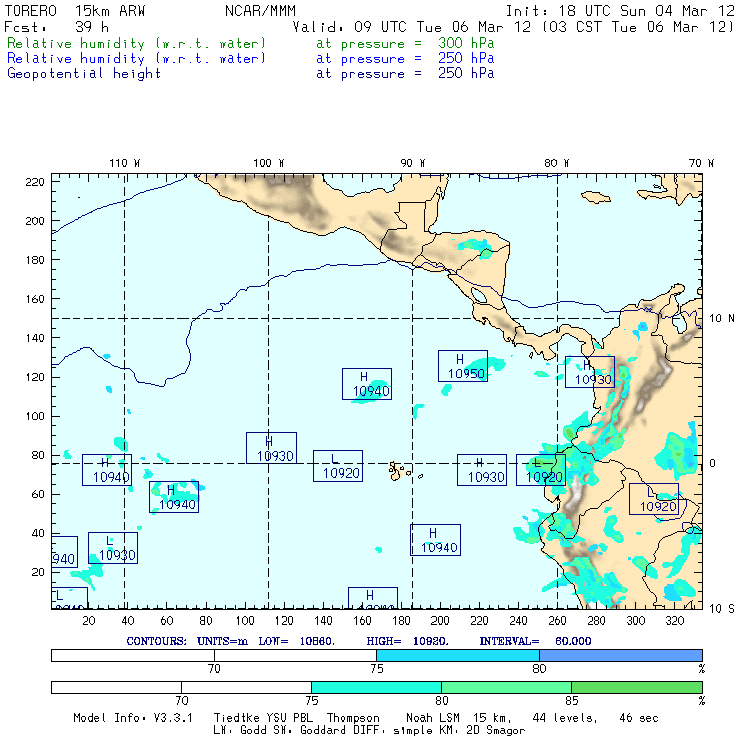Click the island of Jamaica on the map
Image resolution: width=740 pixels, height=740 pixels.
(596, 197)
